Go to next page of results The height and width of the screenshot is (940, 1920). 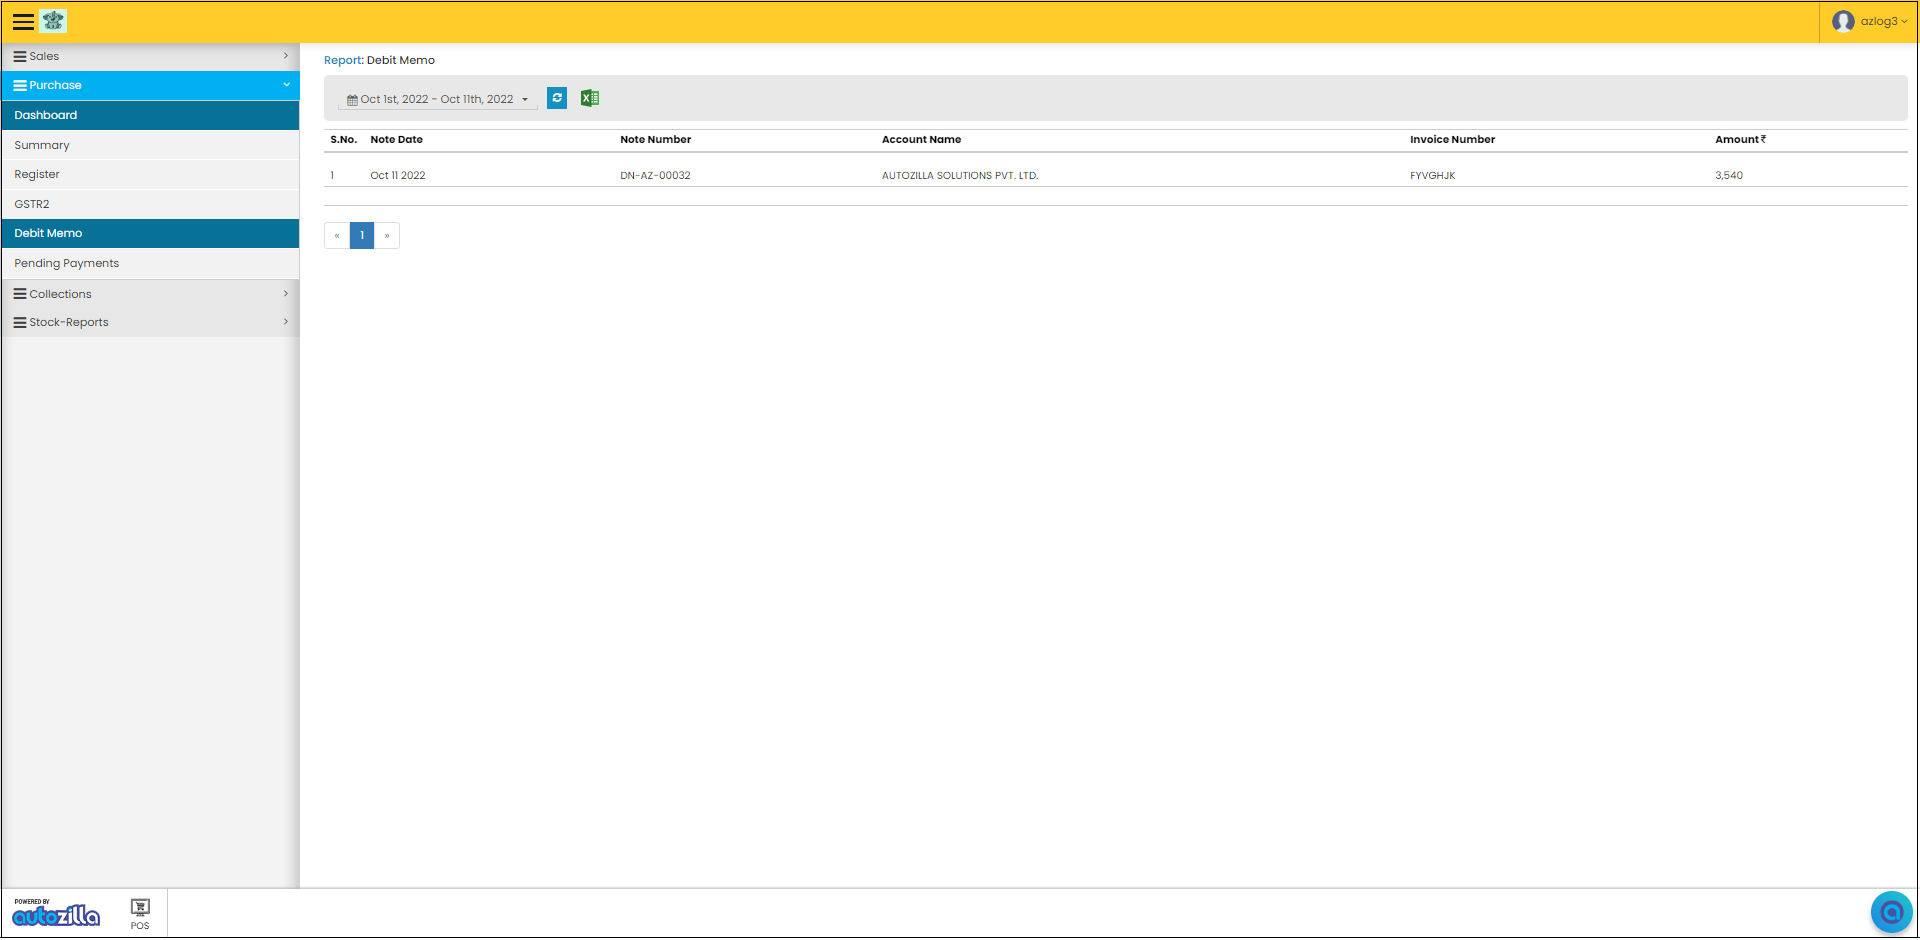point(387,236)
